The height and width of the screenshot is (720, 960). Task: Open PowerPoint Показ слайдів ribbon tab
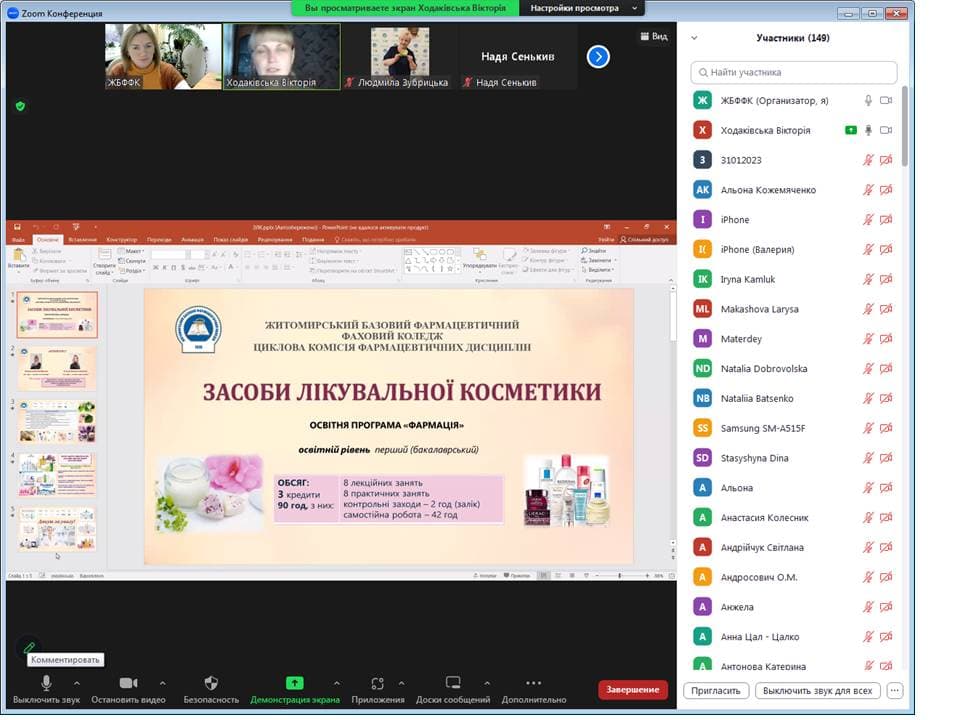tap(230, 239)
